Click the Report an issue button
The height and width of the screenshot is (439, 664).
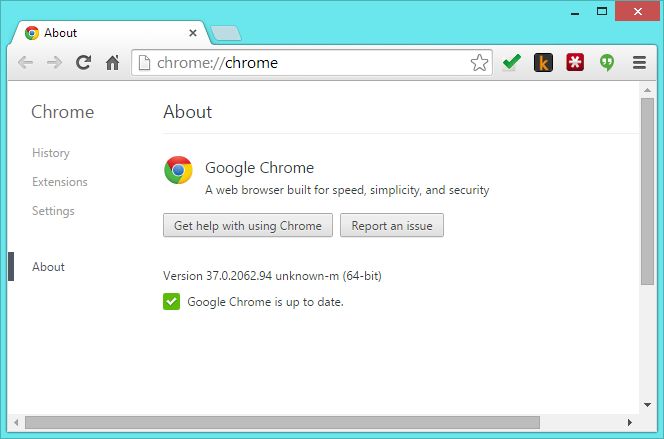pos(392,225)
